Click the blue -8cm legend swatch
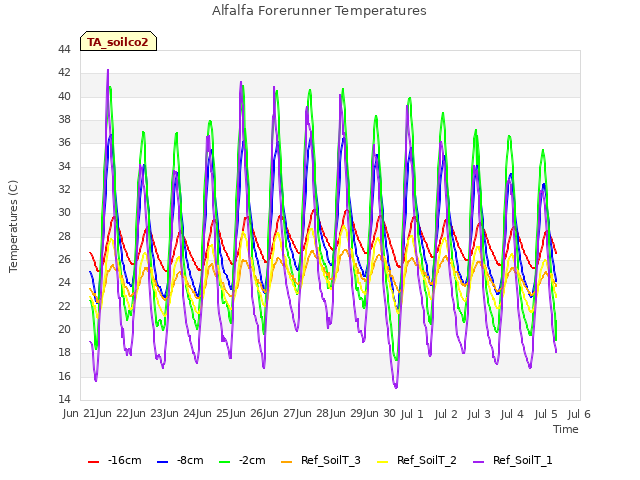This screenshot has height=480, width=640. (162, 462)
